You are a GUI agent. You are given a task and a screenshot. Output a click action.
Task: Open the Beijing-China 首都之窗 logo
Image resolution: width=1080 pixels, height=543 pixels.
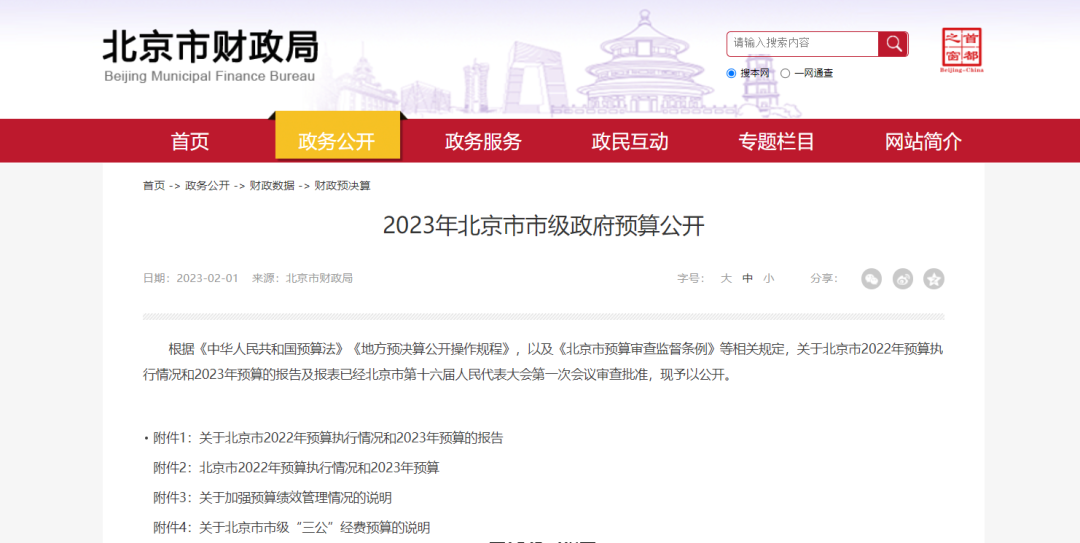tap(962, 50)
